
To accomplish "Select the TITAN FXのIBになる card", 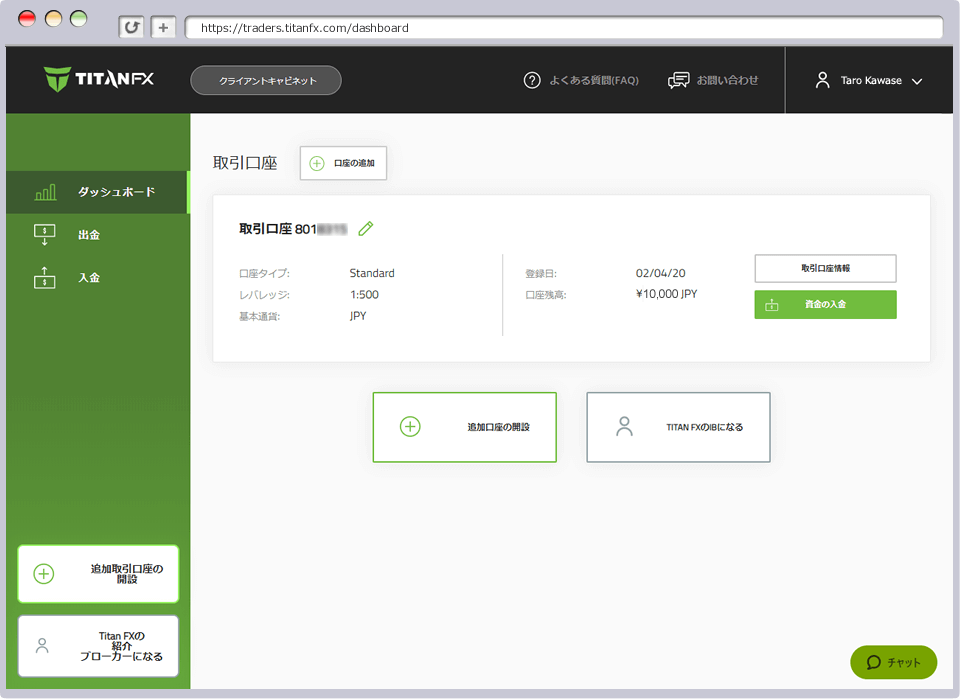I will [x=678, y=427].
